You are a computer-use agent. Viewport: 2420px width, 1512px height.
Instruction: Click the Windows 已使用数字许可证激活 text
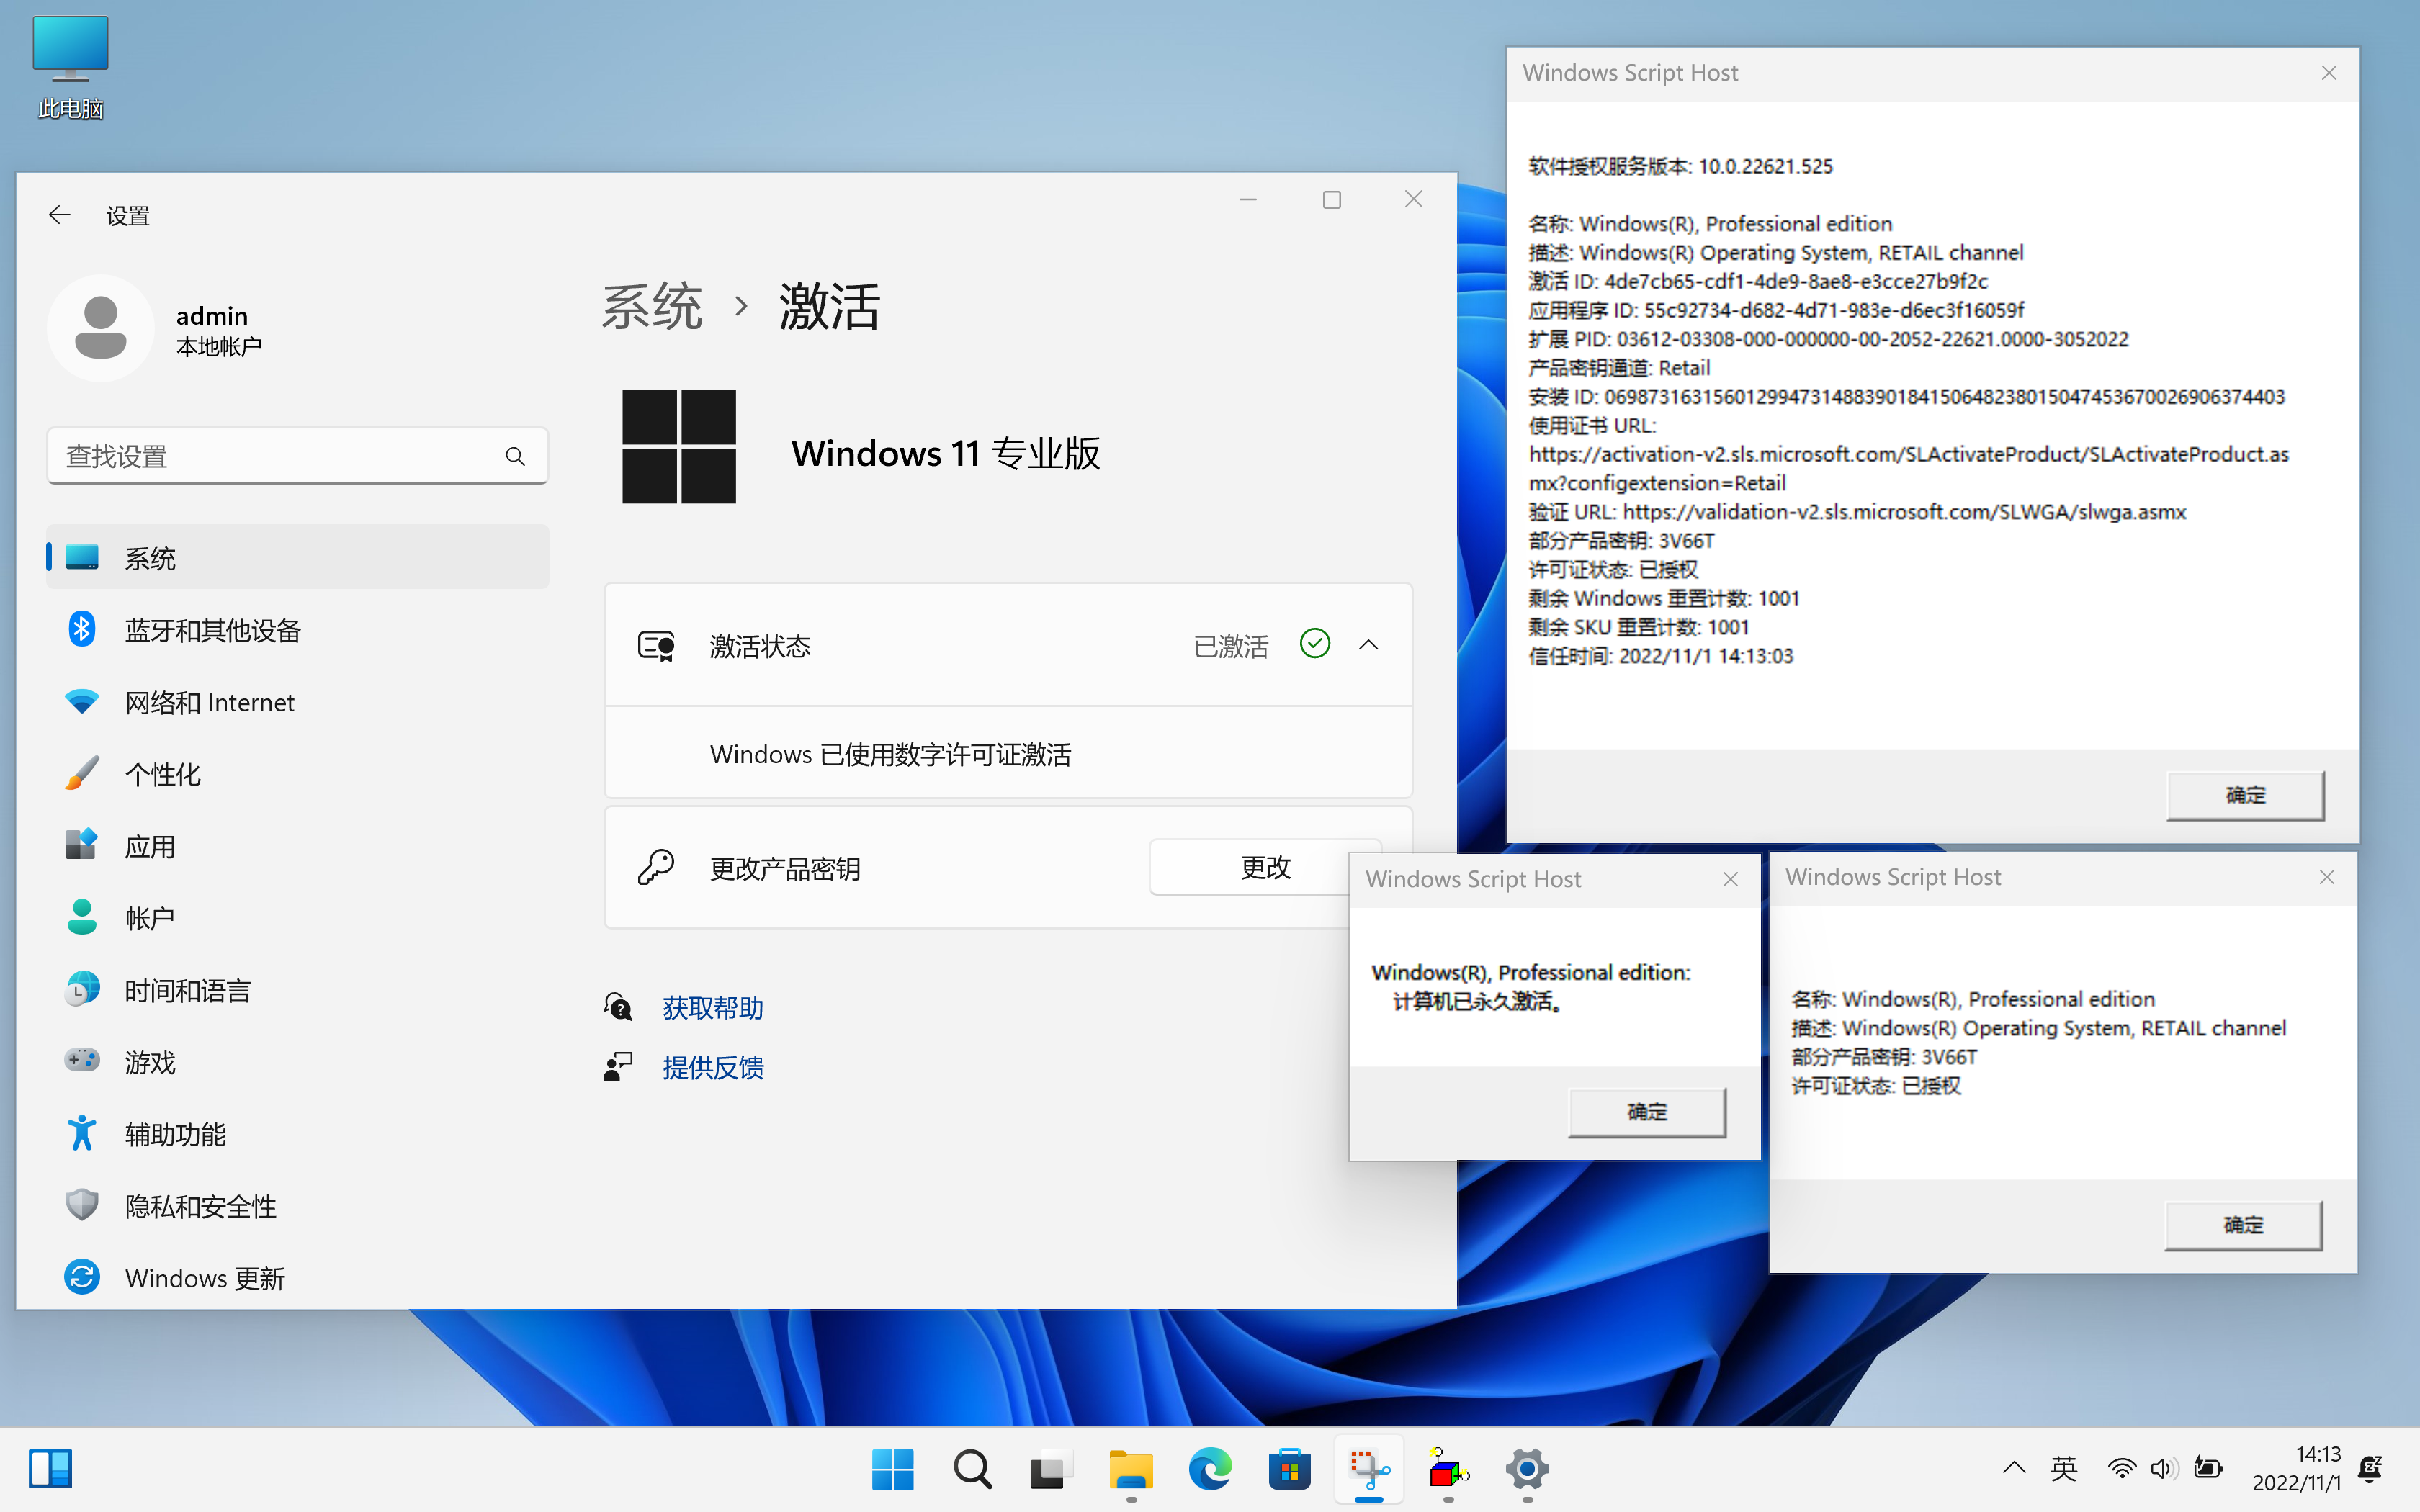tap(890, 754)
